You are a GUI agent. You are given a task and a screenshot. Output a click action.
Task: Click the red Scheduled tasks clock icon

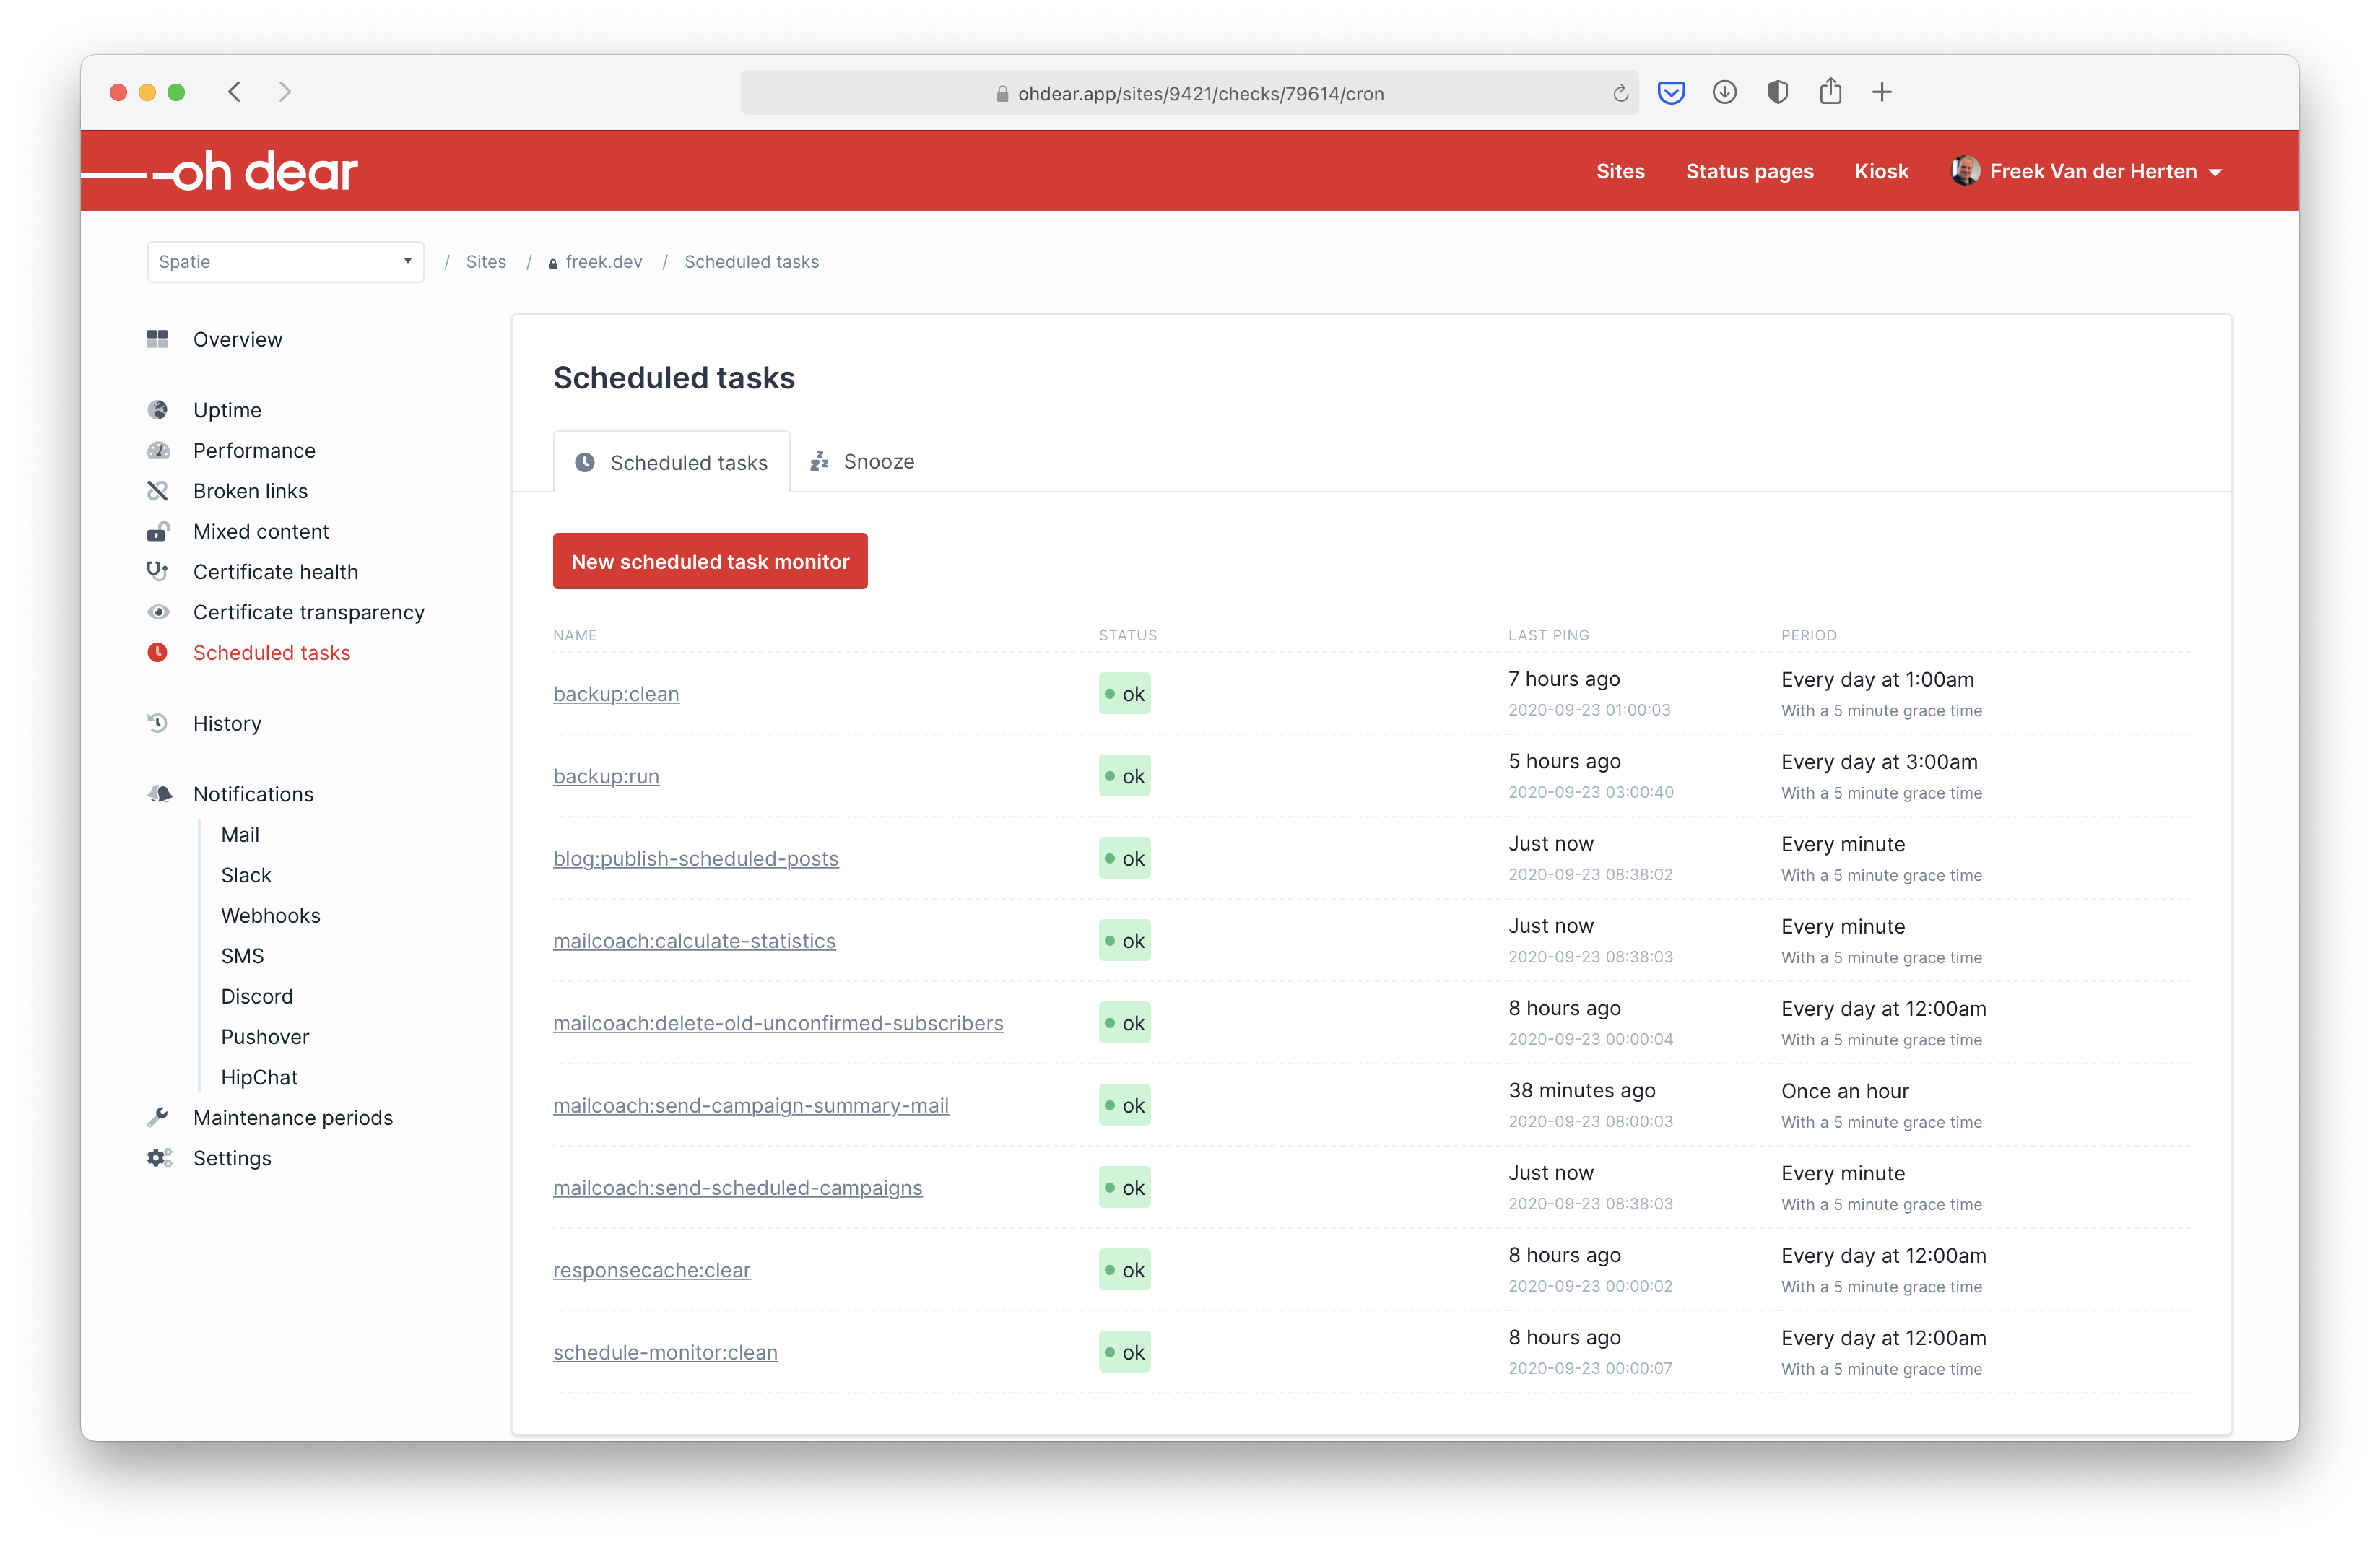click(157, 652)
